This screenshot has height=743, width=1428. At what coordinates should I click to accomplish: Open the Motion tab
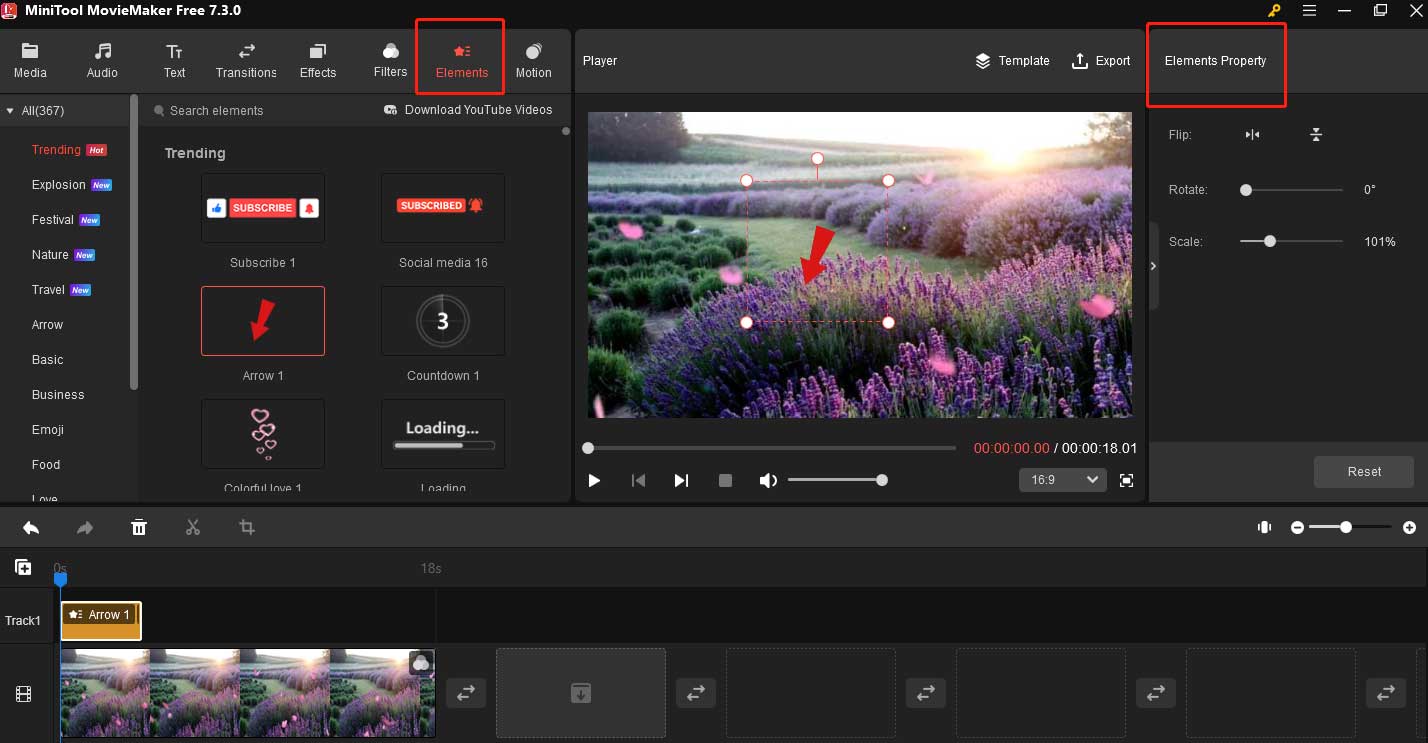(x=533, y=61)
